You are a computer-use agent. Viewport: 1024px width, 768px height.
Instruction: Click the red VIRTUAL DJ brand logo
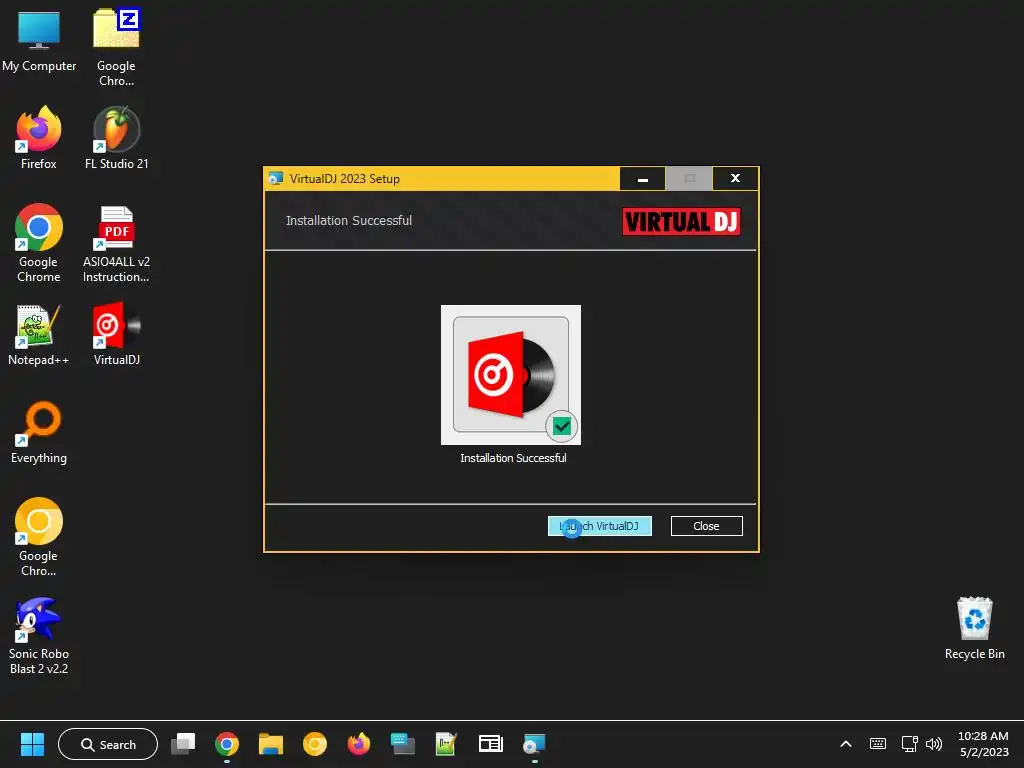tap(681, 221)
